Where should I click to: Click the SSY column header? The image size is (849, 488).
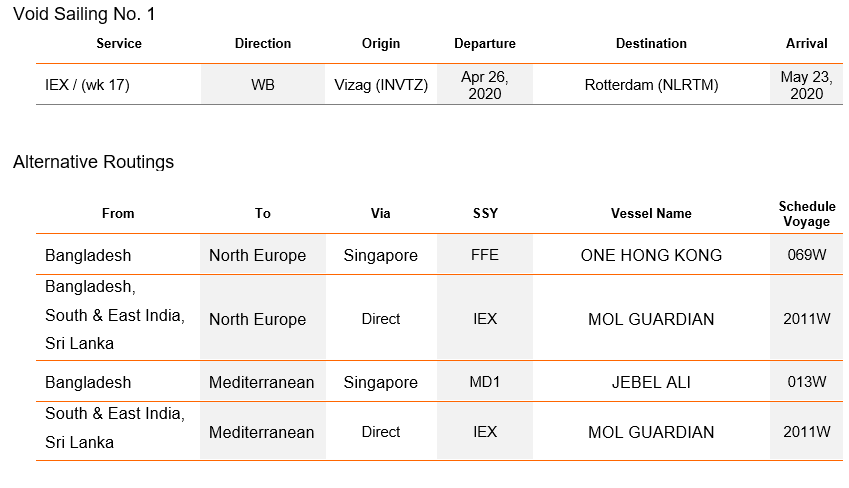[485, 213]
